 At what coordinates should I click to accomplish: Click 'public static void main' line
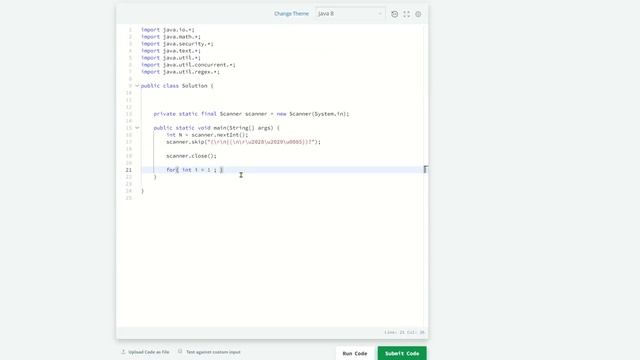pos(217,128)
